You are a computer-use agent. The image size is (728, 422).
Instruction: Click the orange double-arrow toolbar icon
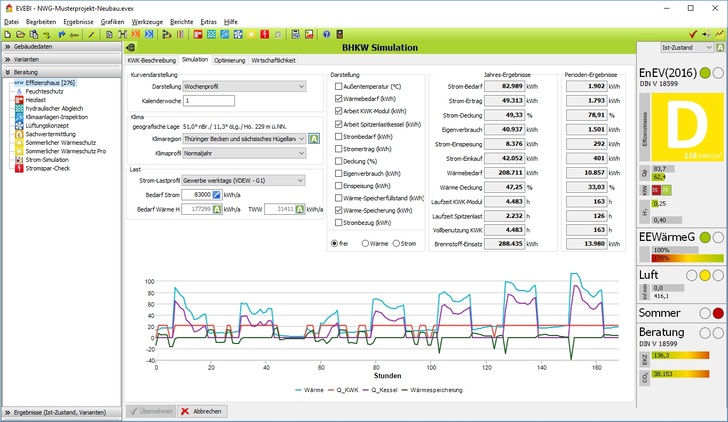[x=136, y=34]
